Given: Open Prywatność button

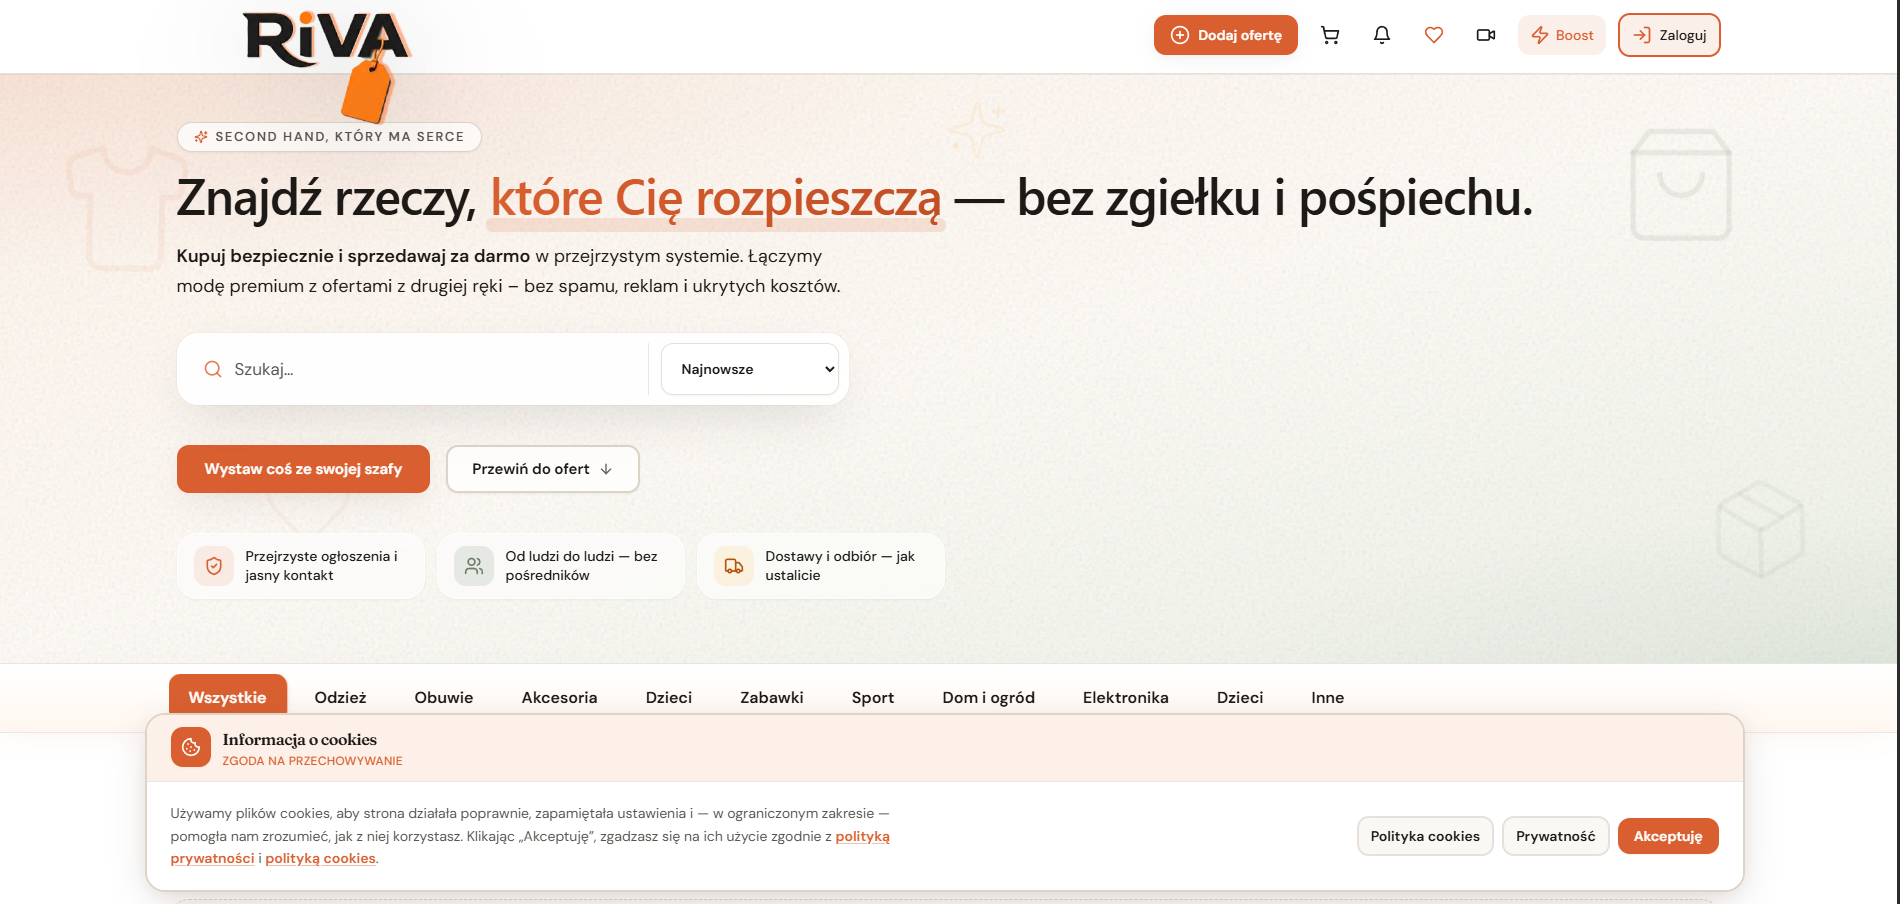Looking at the screenshot, I should click(1556, 836).
